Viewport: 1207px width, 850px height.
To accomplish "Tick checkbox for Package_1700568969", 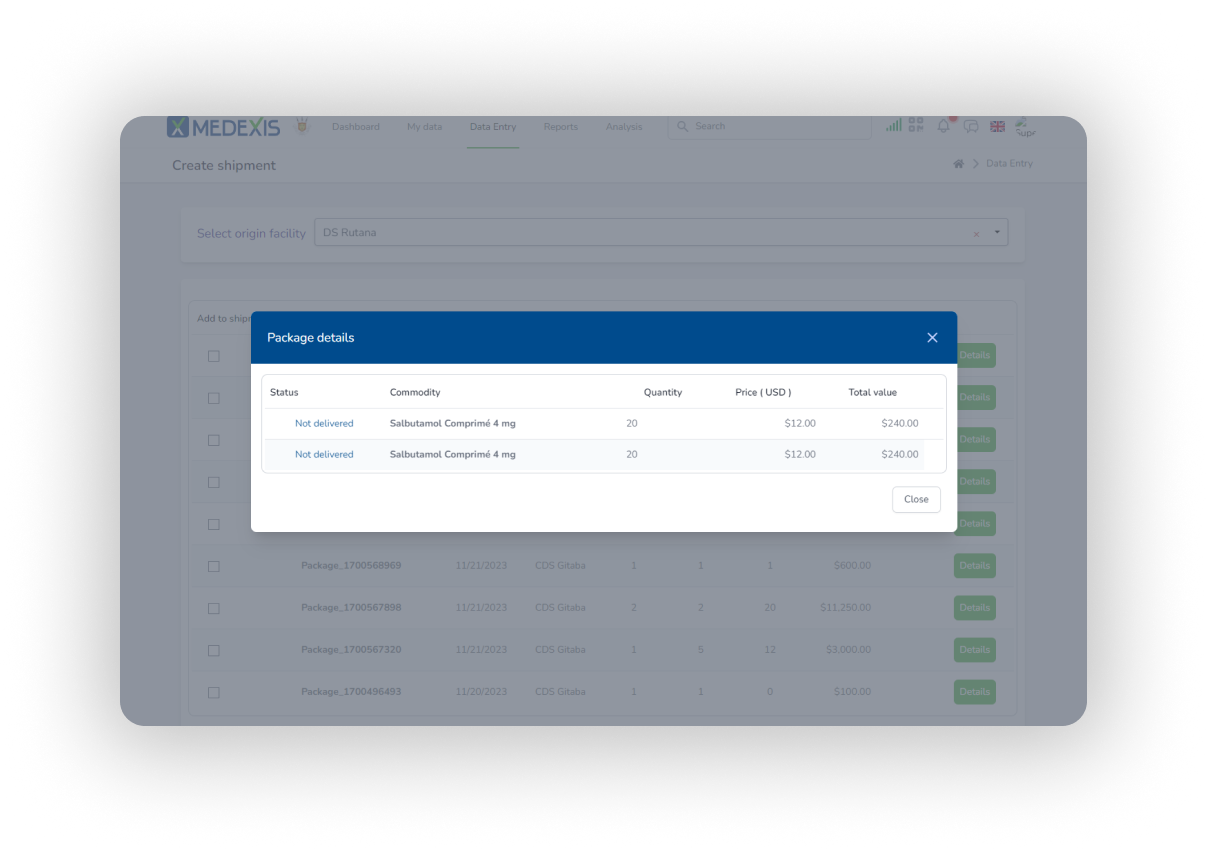I will (214, 566).
